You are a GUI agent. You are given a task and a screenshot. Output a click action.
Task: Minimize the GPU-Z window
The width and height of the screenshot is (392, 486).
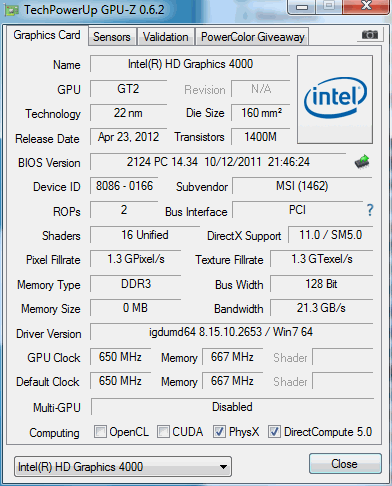tap(302, 7)
